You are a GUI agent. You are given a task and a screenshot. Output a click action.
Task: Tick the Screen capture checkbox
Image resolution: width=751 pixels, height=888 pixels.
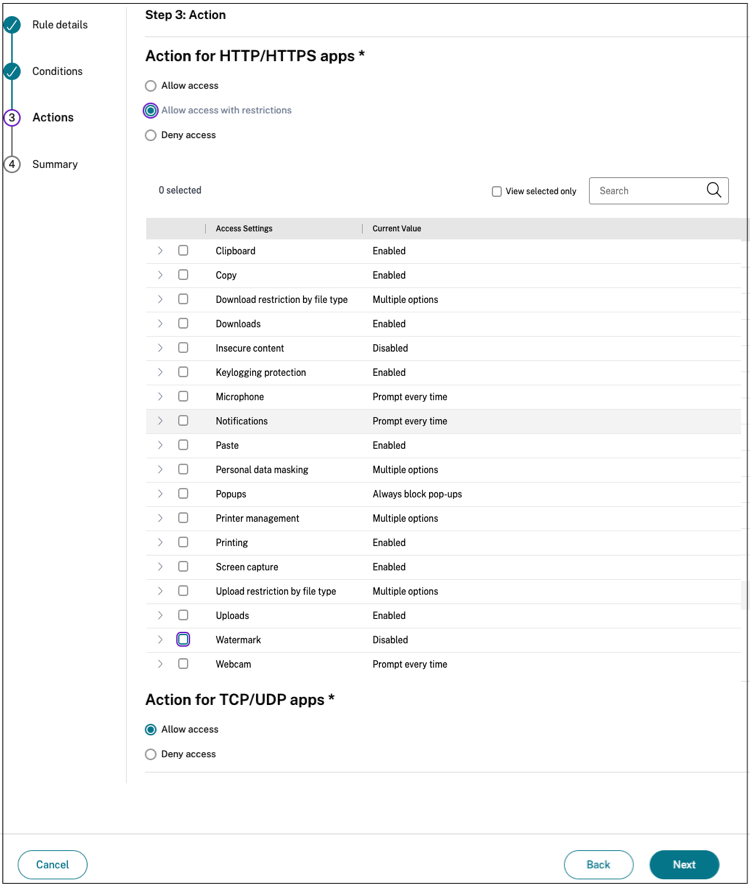pyautogui.click(x=183, y=567)
